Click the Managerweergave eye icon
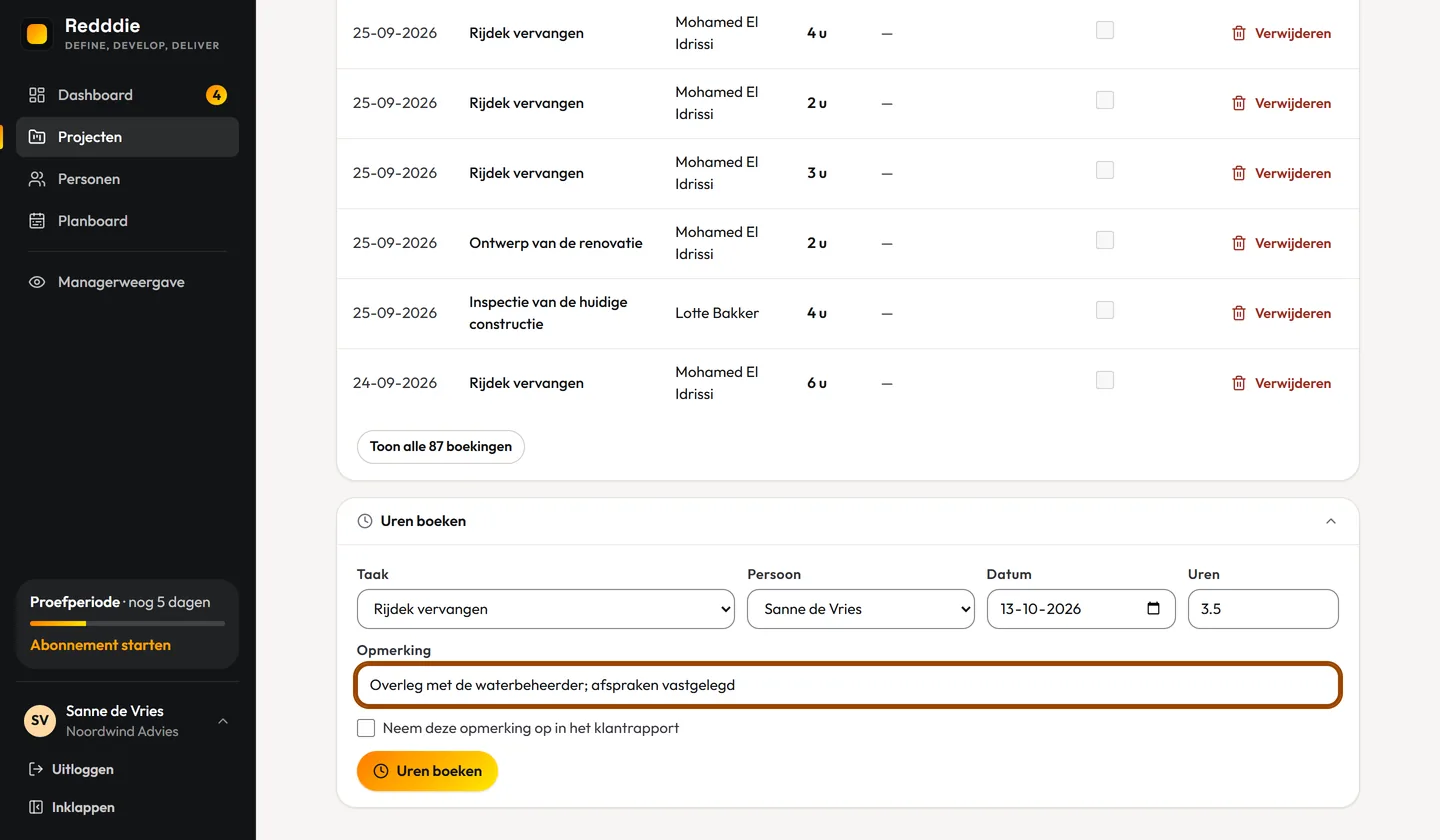The width and height of the screenshot is (1440, 840). (x=37, y=282)
